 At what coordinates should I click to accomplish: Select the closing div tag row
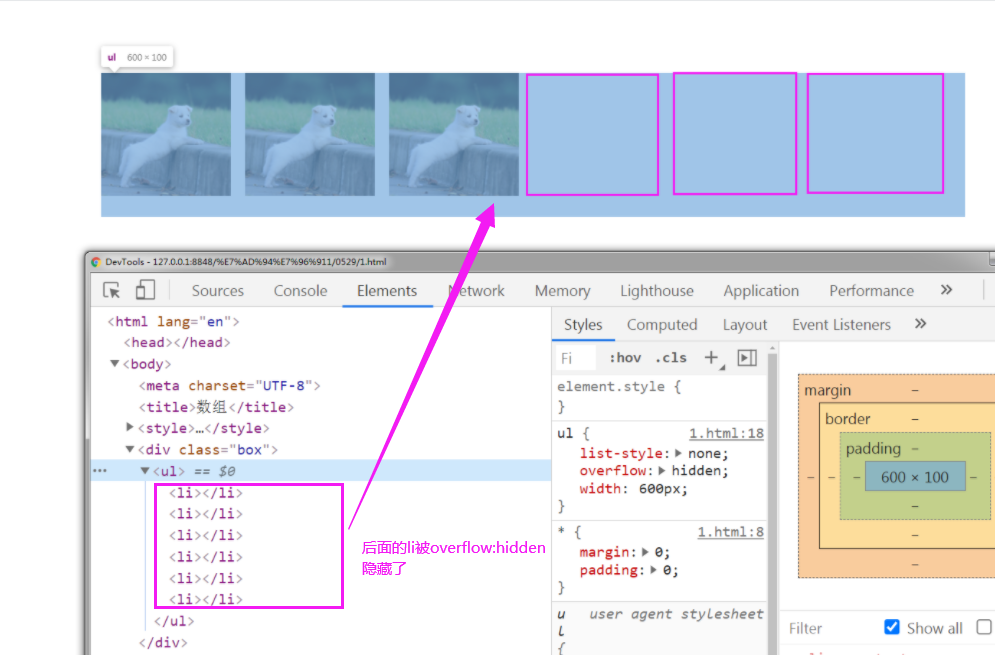pos(163,642)
